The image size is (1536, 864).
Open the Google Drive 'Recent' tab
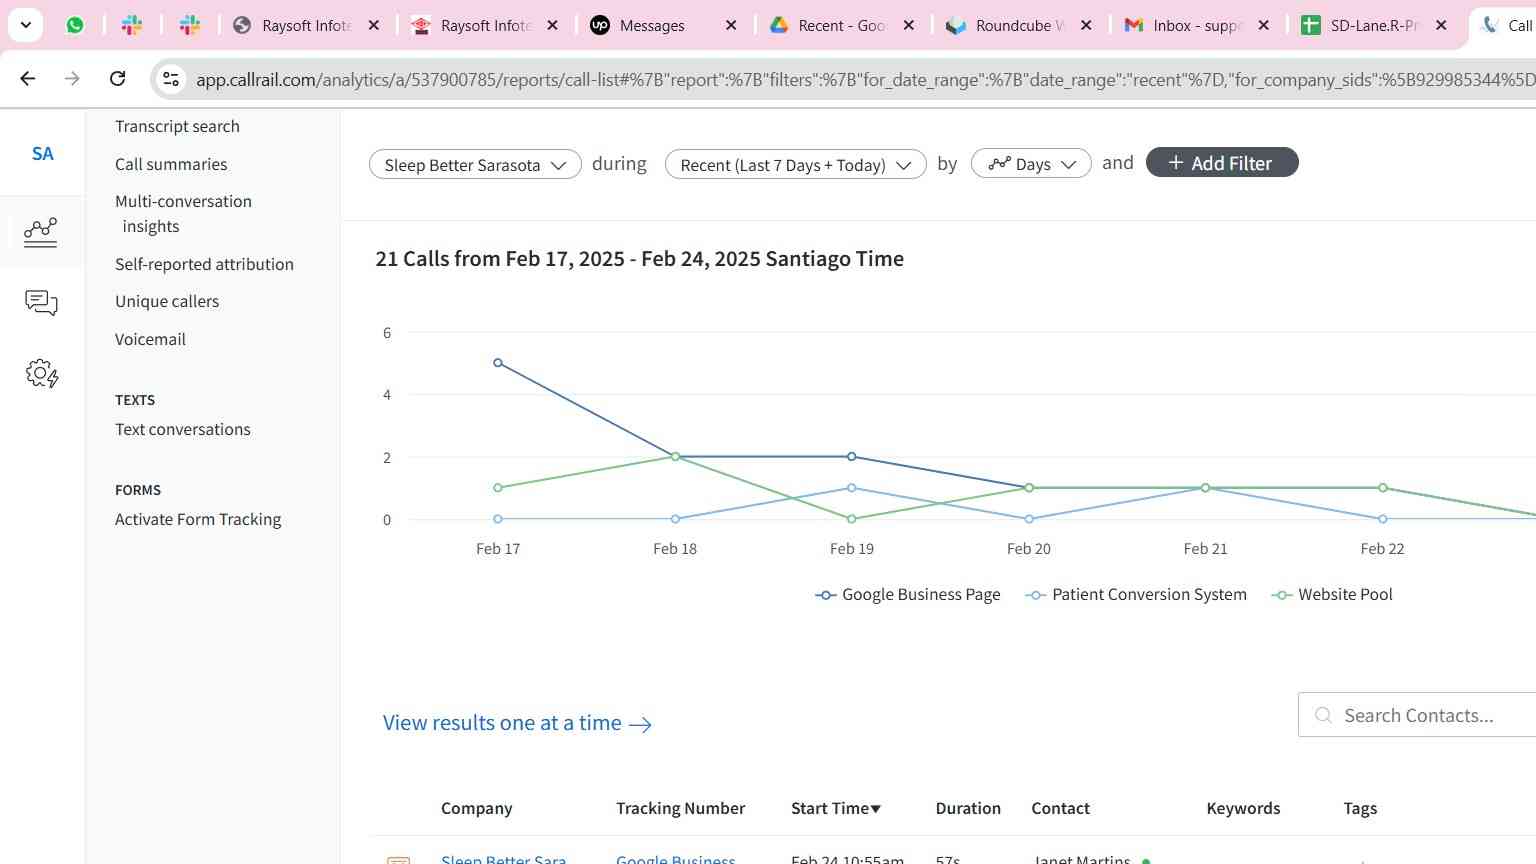point(842,25)
